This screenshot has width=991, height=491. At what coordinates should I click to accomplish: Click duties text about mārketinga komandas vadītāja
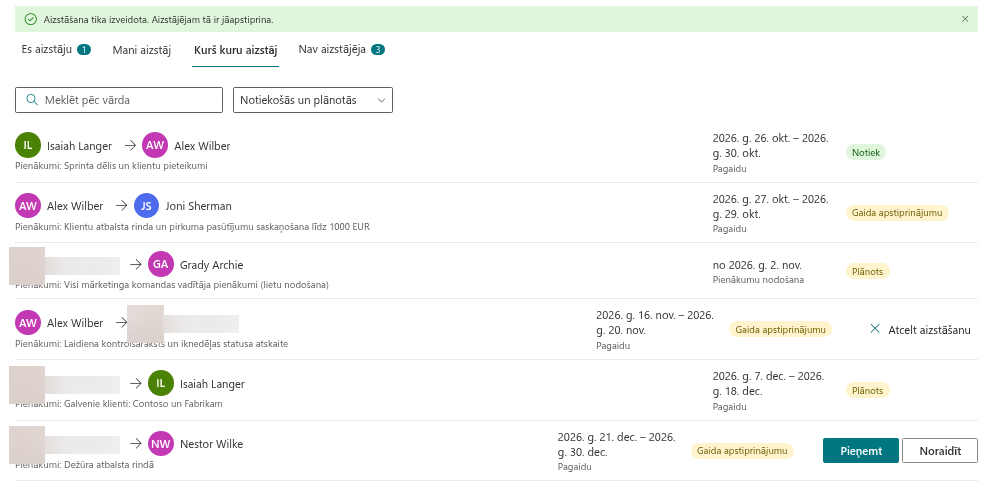tap(172, 284)
